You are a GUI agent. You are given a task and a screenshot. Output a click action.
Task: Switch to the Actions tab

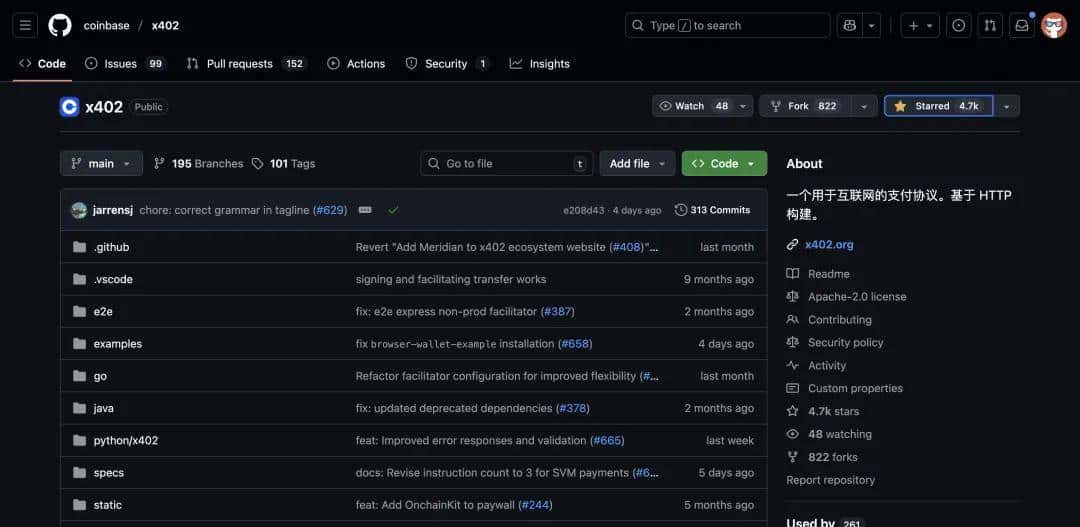coord(356,63)
